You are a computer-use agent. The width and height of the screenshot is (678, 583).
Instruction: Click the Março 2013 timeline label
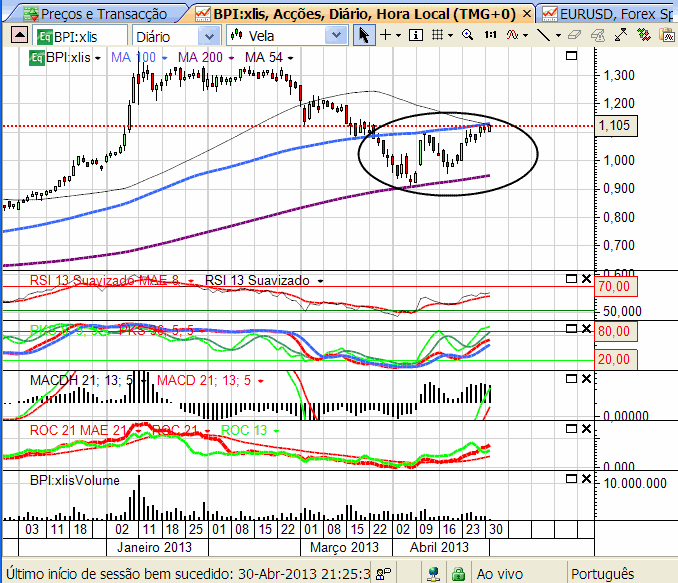pyautogui.click(x=345, y=547)
